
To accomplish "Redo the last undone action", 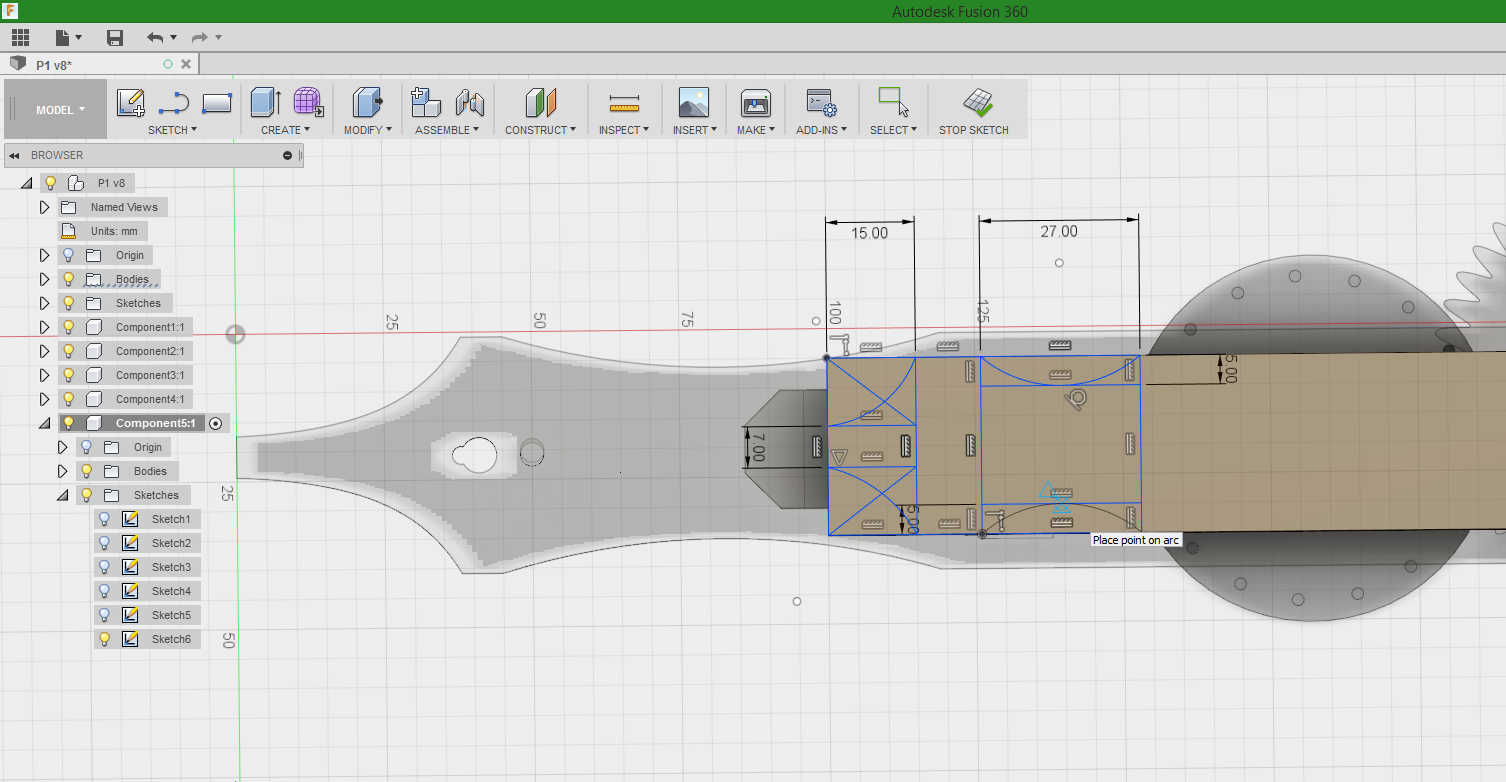I will pos(199,38).
